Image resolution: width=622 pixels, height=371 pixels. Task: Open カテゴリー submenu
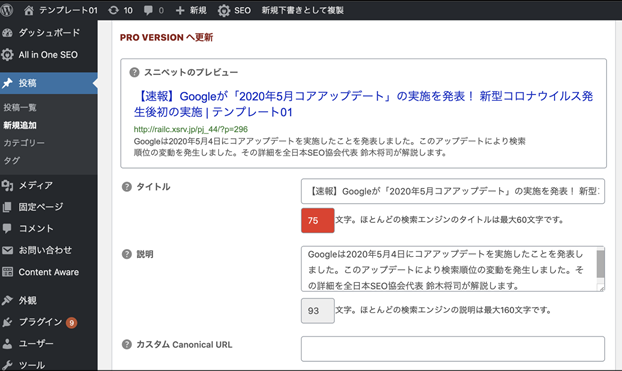point(24,143)
